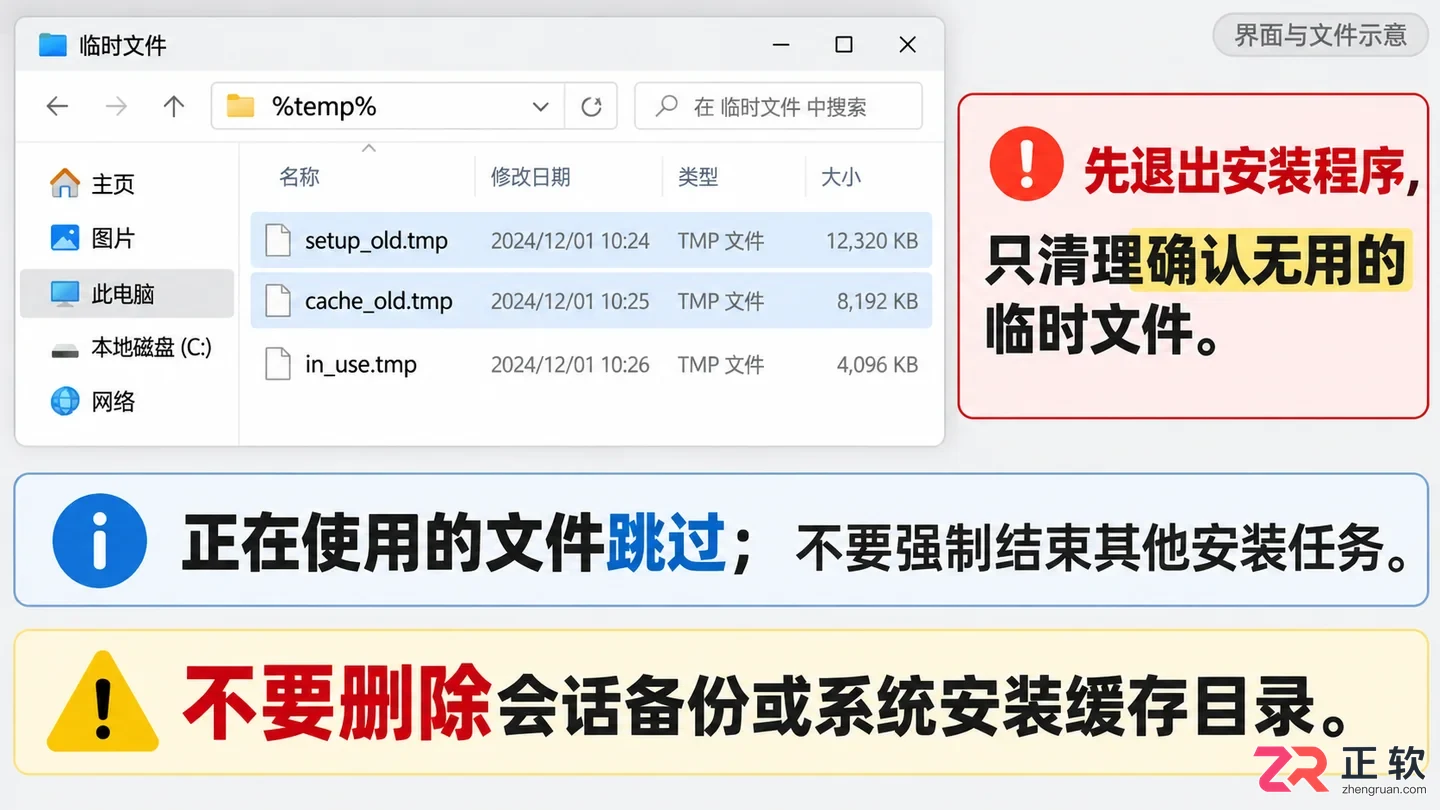
Task: Open 主页 in the sidebar
Action: click(126, 184)
